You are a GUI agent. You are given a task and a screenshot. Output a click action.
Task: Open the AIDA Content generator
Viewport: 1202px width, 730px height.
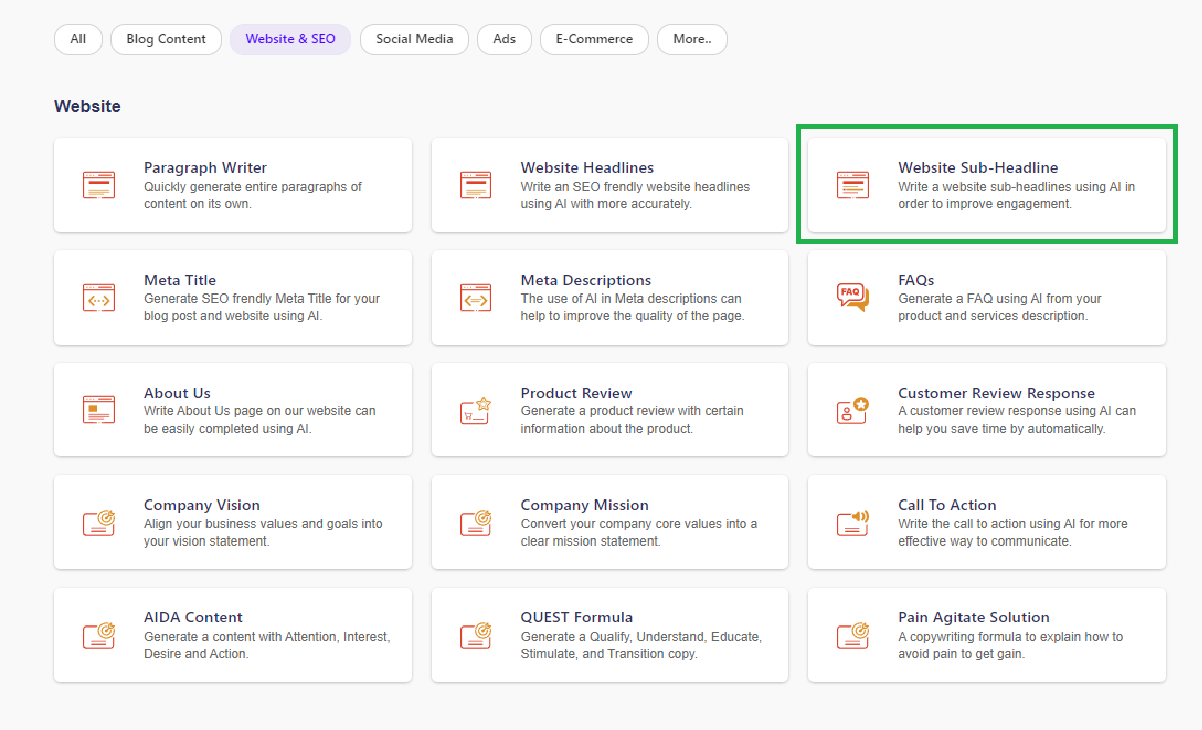click(233, 634)
